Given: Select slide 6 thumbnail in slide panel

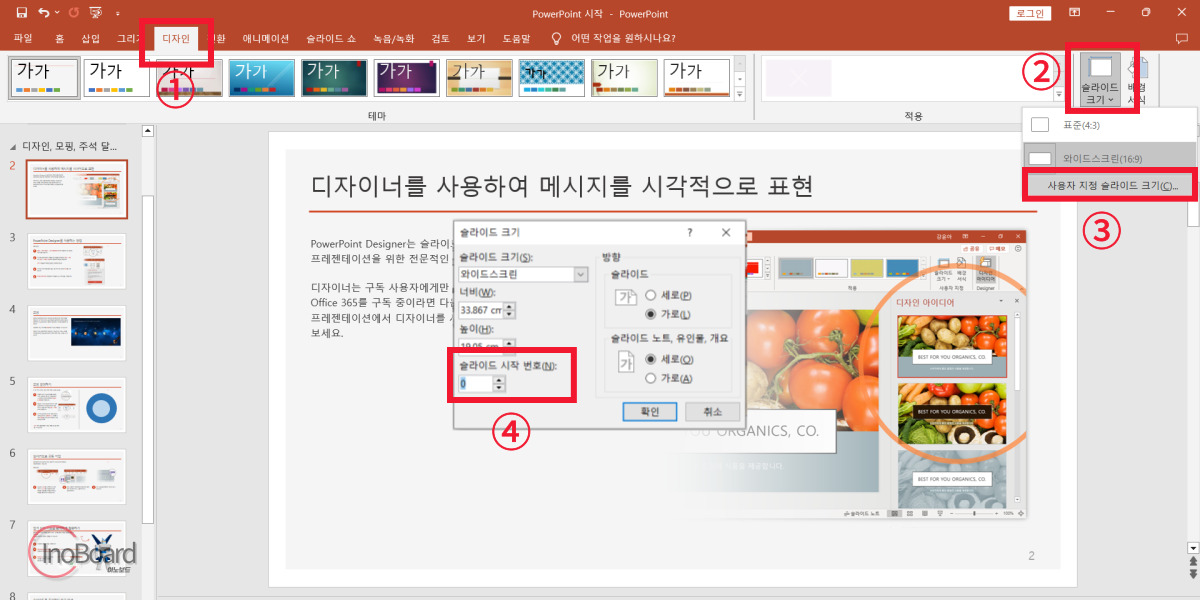Looking at the screenshot, I should [77, 477].
